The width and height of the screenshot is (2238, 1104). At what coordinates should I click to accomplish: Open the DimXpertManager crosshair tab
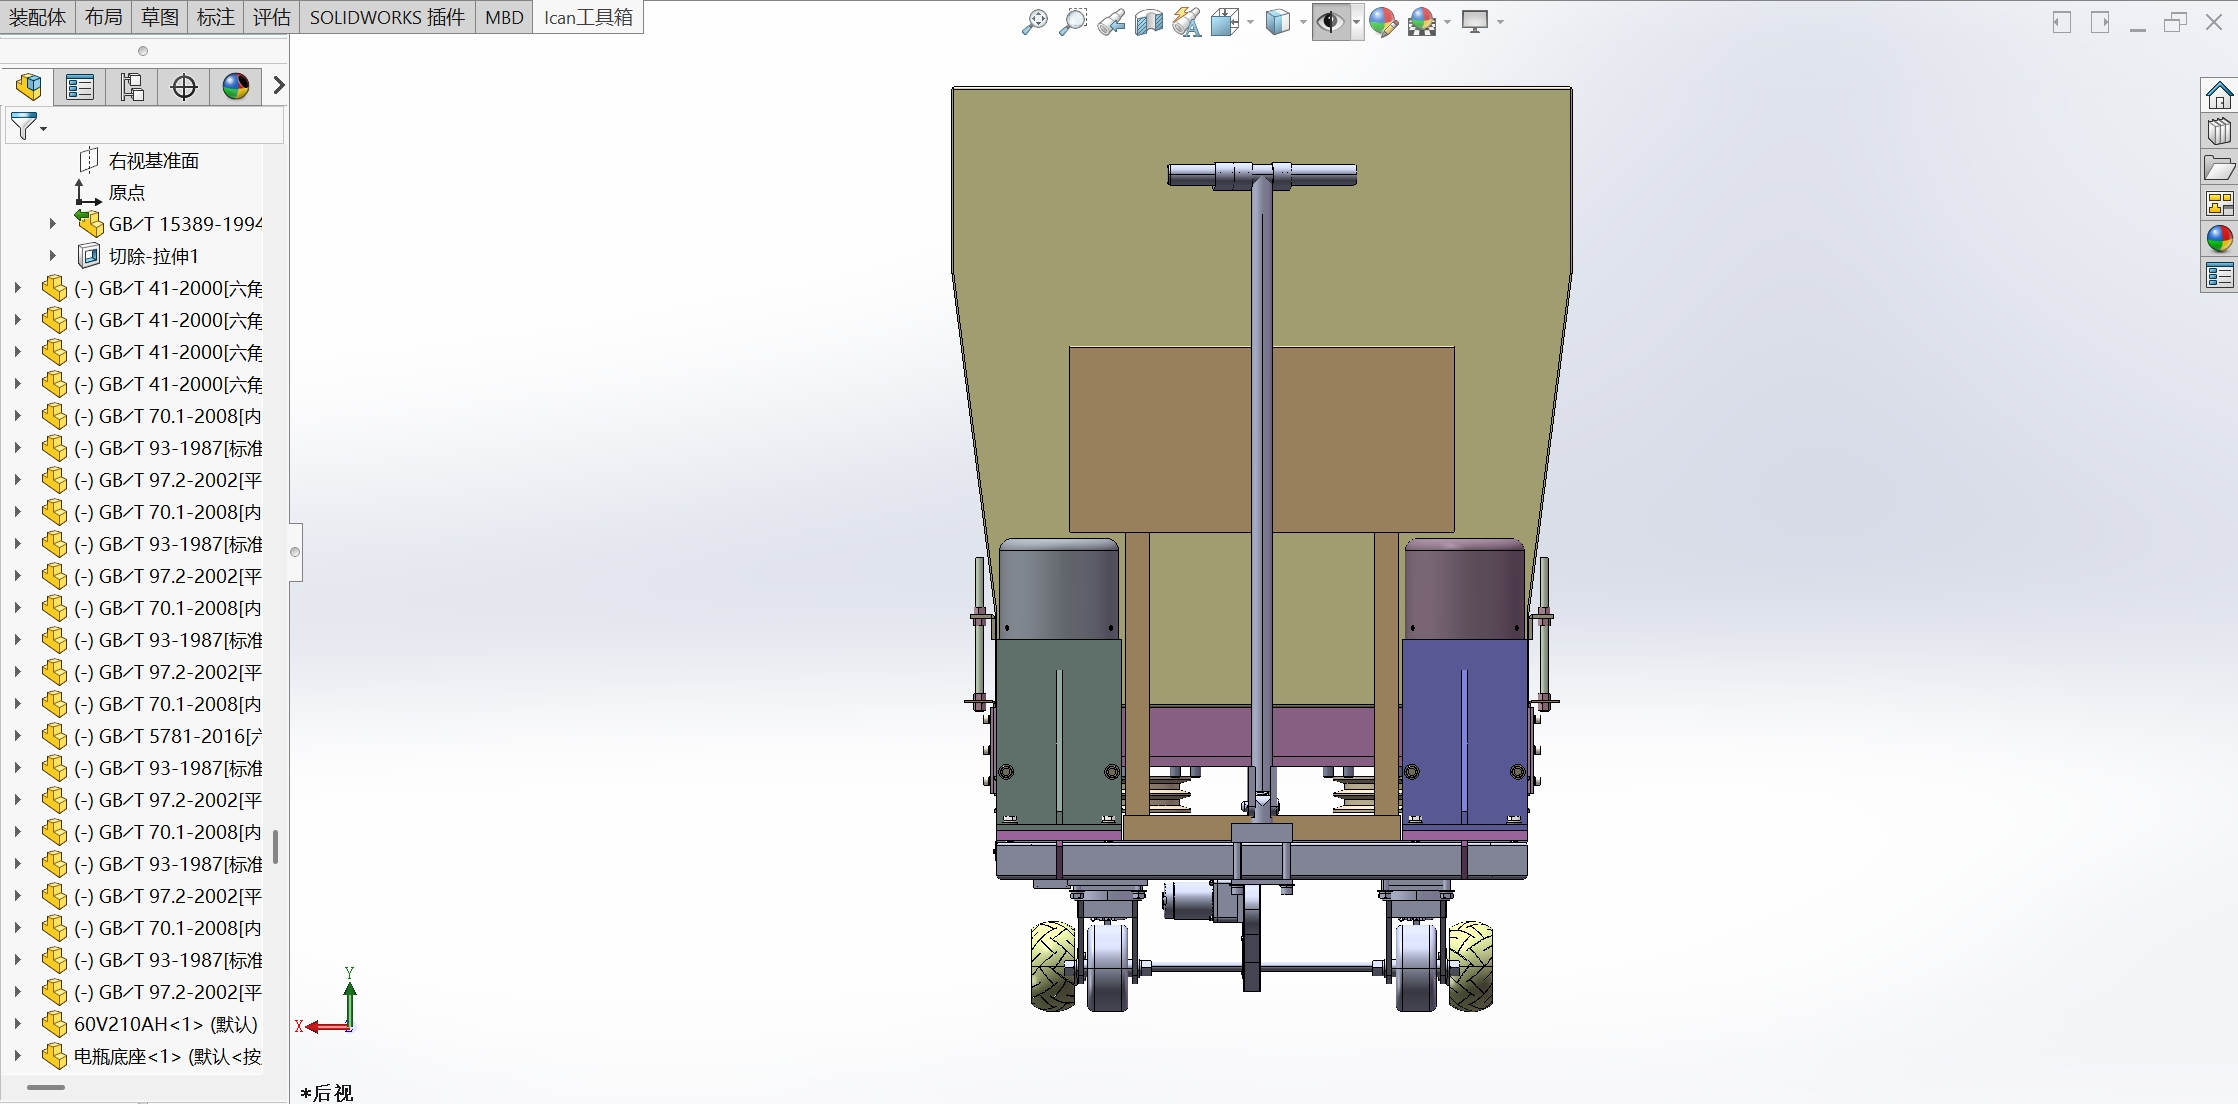pyautogui.click(x=184, y=87)
